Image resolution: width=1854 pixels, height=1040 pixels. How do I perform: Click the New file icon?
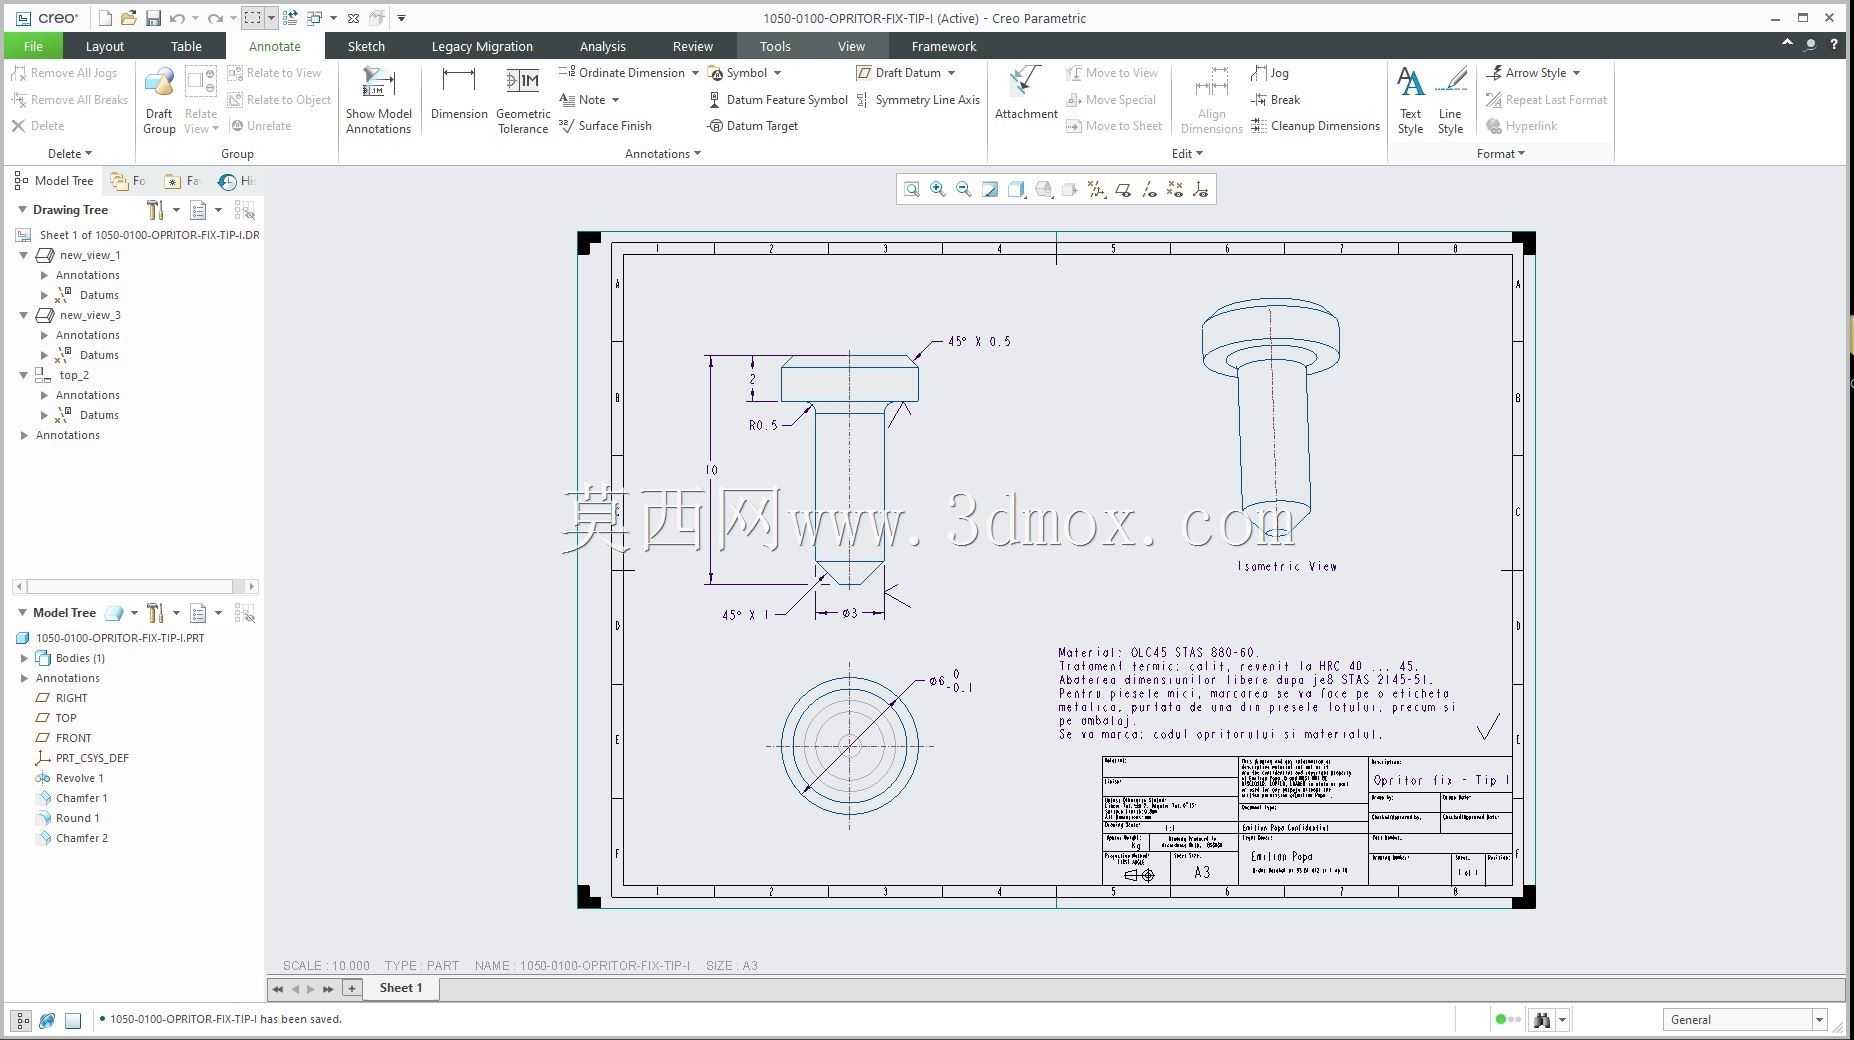click(106, 18)
